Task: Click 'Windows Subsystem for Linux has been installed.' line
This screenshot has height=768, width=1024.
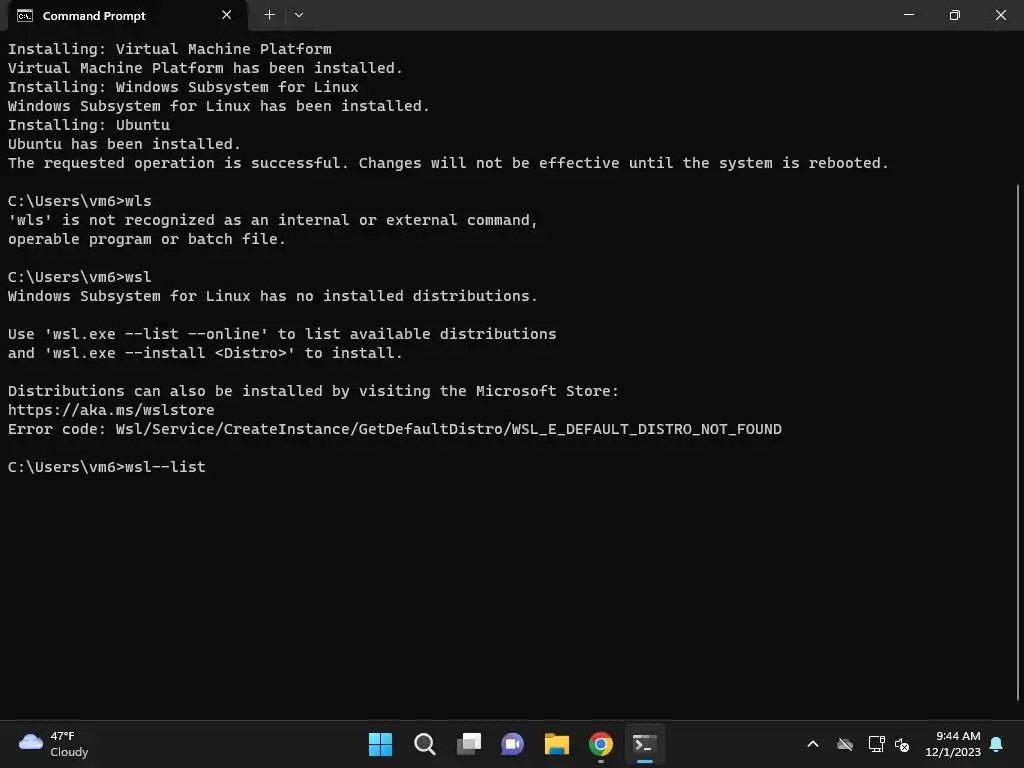Action: tap(219, 106)
